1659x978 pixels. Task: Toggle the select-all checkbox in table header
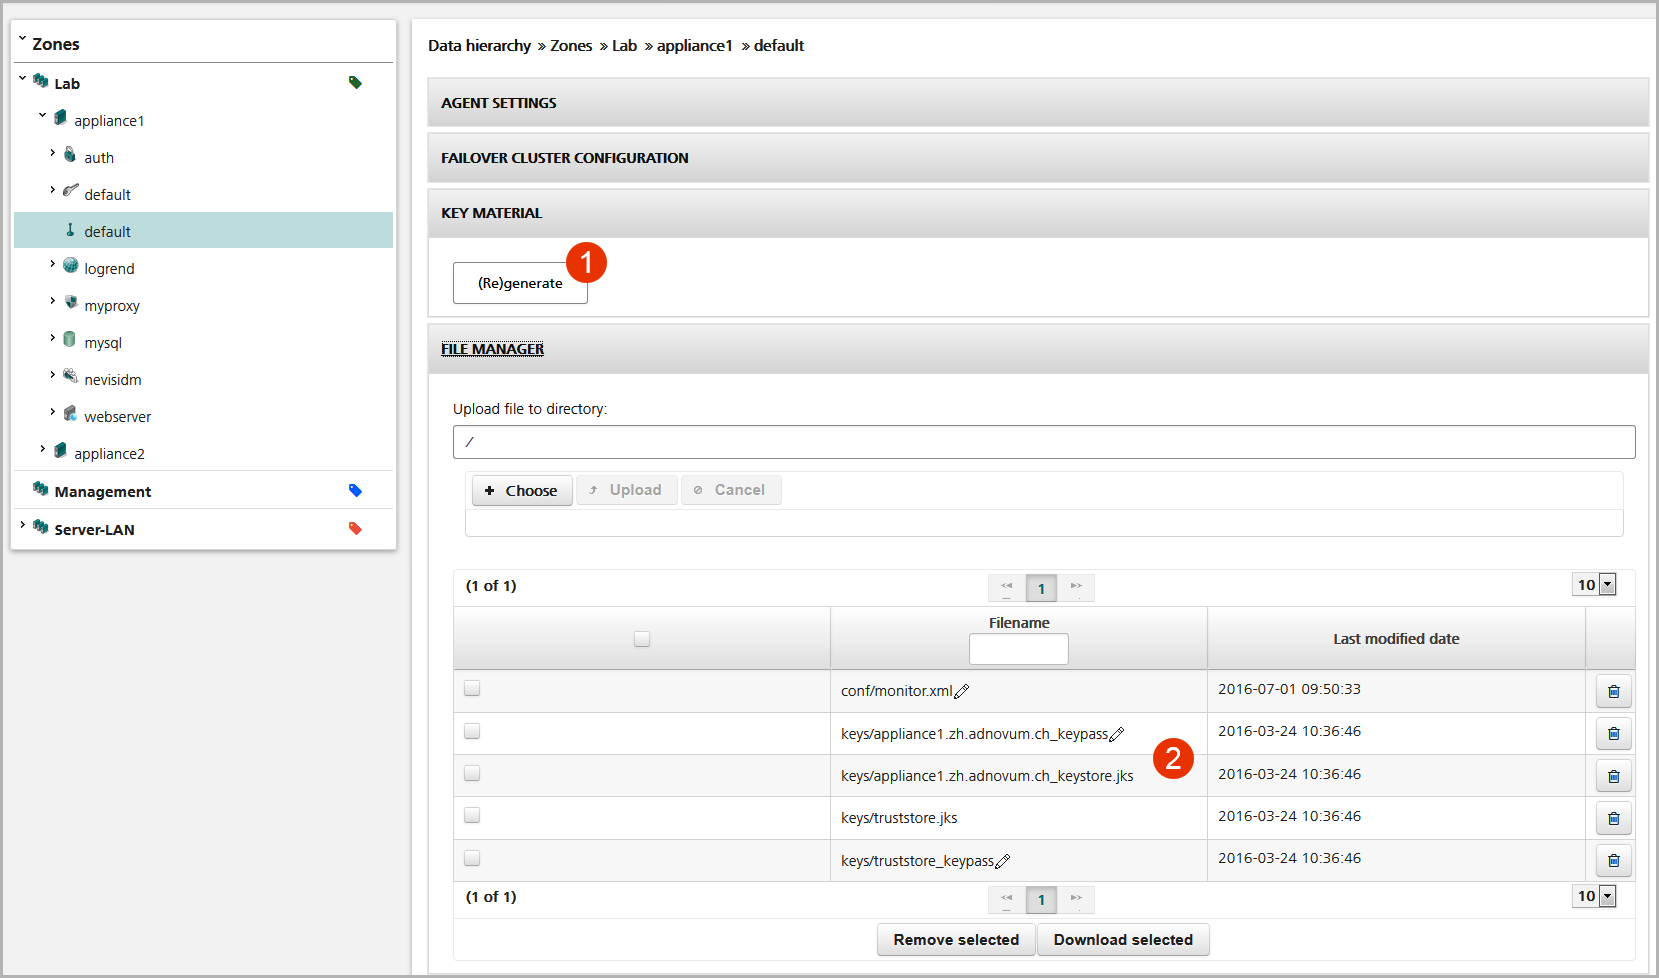[x=642, y=638]
